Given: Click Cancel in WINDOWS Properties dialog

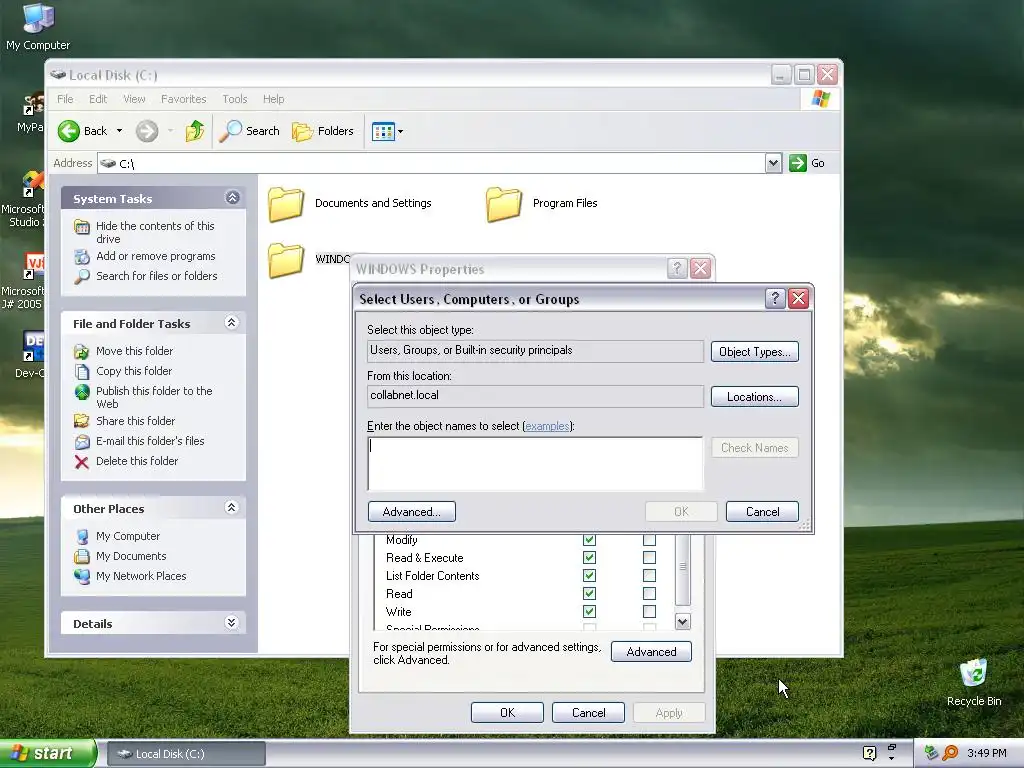Looking at the screenshot, I should (x=588, y=713).
